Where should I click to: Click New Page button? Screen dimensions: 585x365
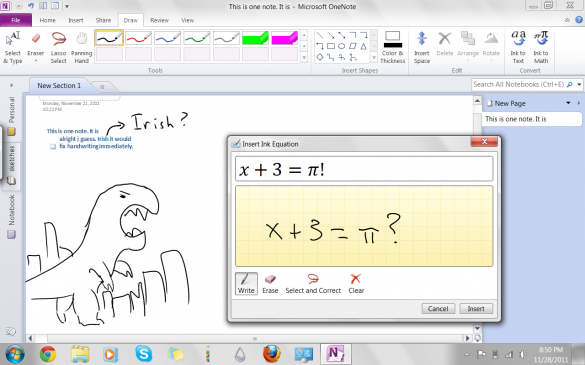click(x=506, y=103)
